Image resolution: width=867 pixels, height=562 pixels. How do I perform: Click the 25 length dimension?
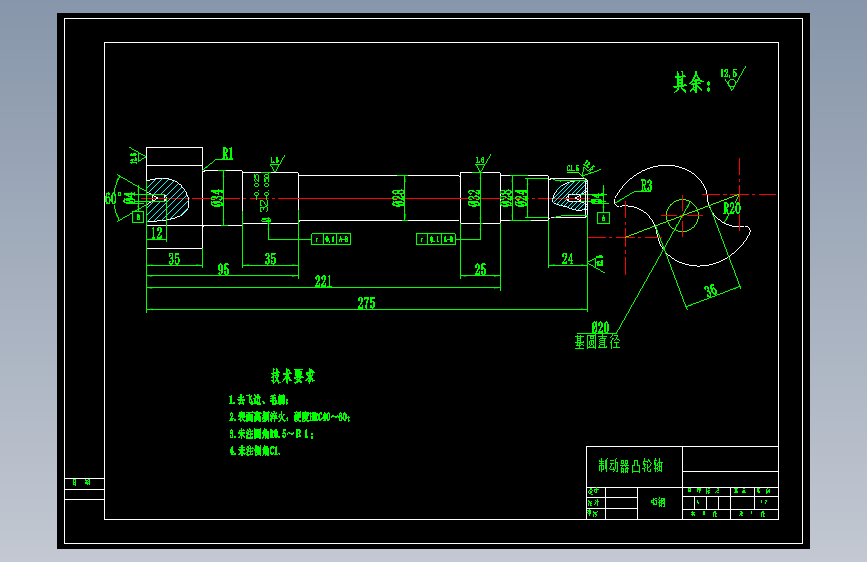click(480, 269)
